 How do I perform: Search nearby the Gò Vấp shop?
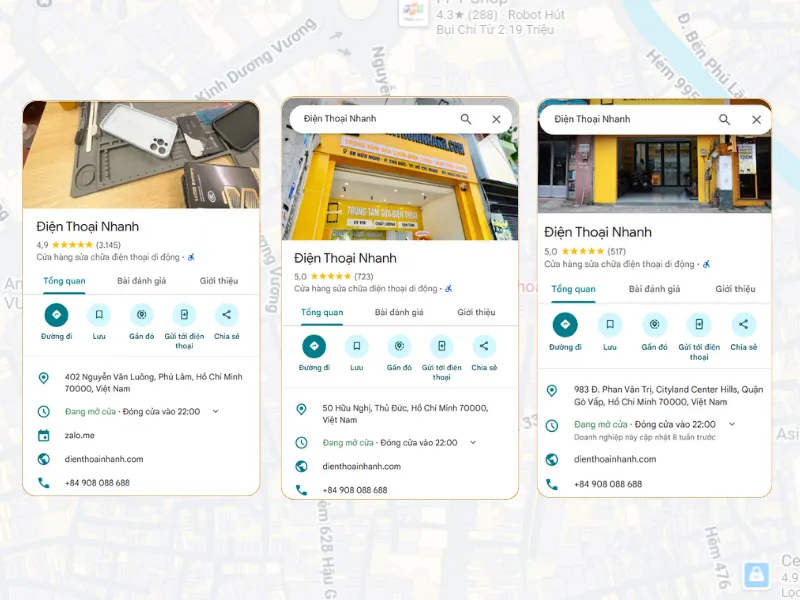pos(655,324)
